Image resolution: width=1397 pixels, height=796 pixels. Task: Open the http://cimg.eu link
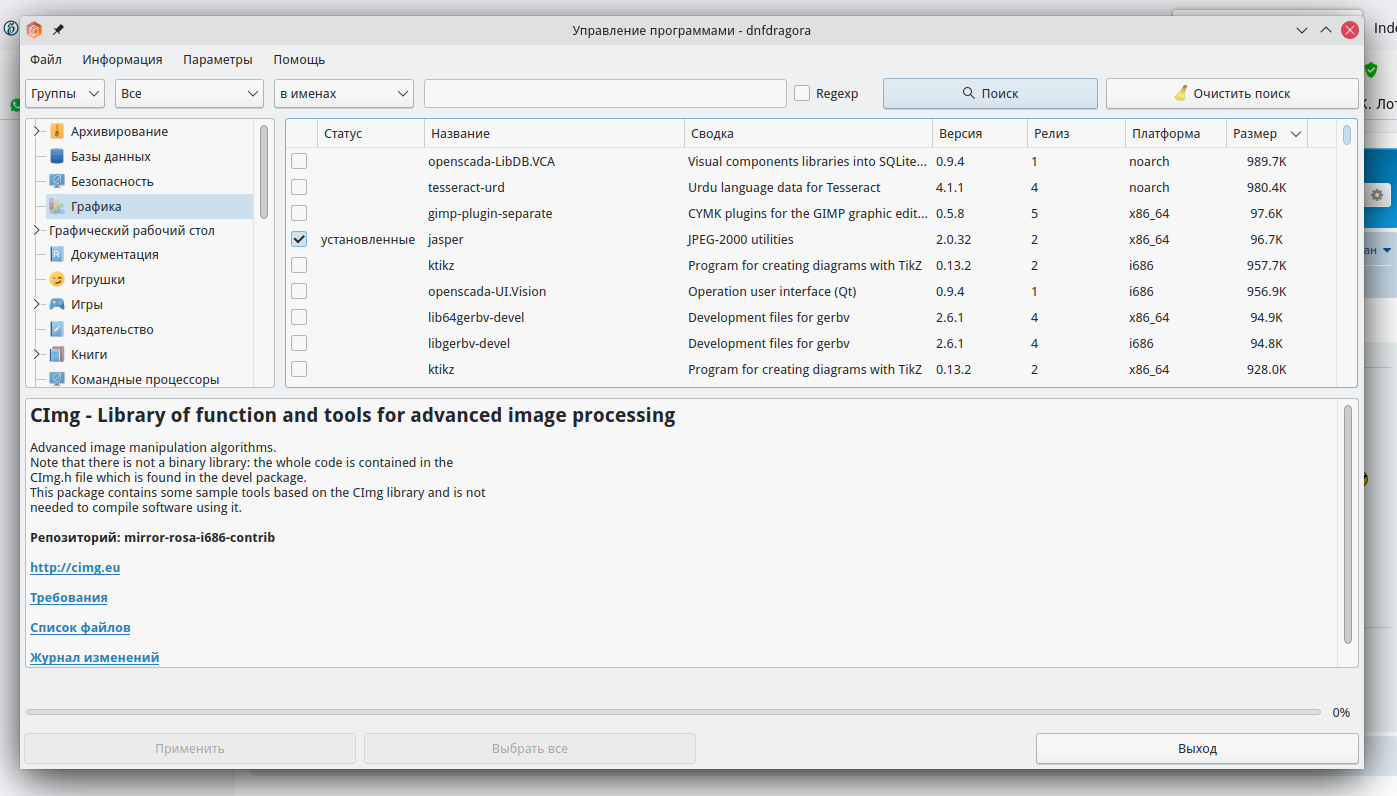tap(75, 568)
